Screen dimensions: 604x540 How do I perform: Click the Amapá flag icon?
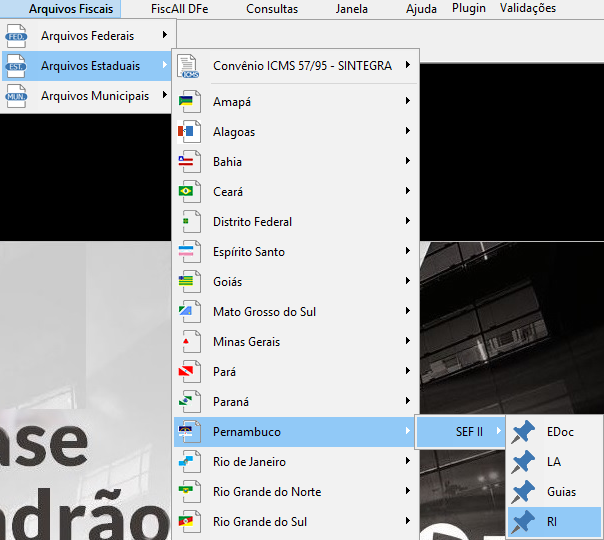pos(189,102)
